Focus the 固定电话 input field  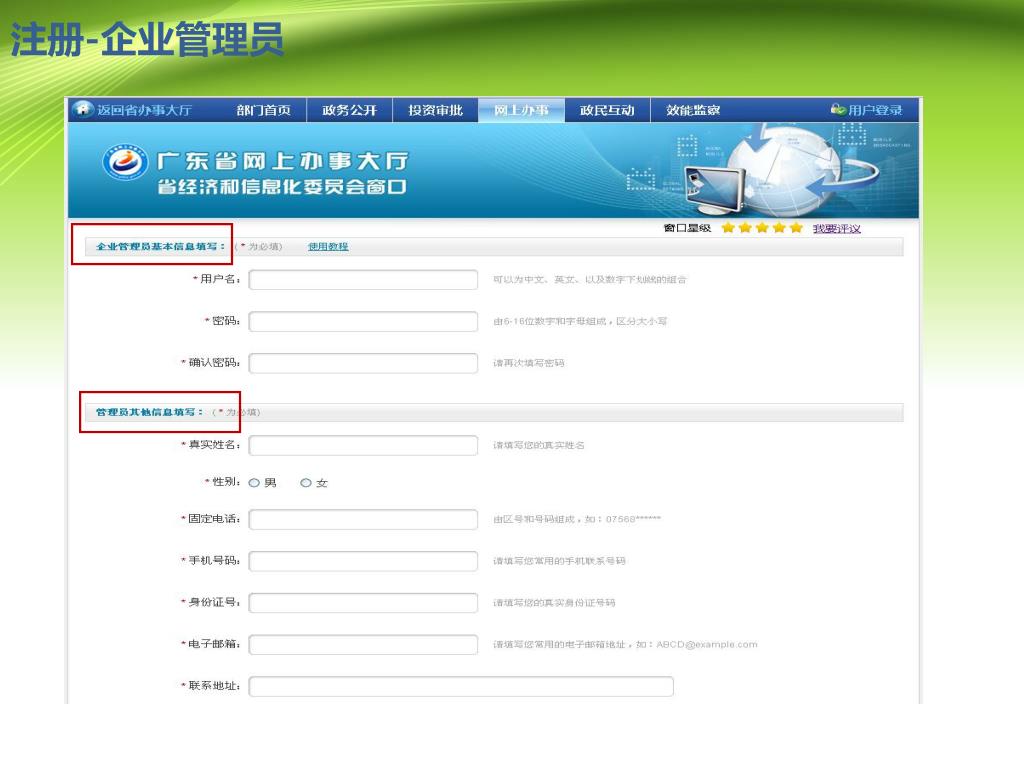pos(363,519)
